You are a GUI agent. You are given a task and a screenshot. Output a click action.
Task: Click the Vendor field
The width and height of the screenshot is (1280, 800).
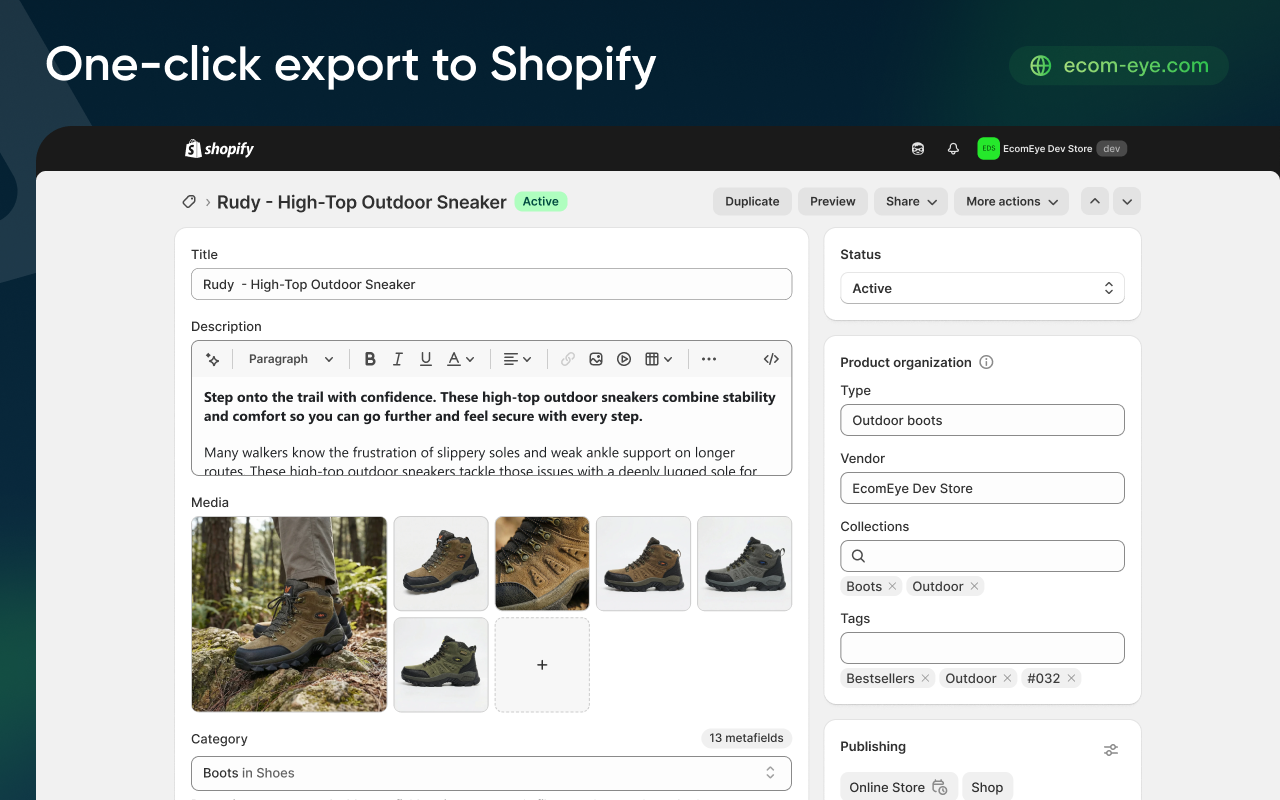tap(982, 488)
